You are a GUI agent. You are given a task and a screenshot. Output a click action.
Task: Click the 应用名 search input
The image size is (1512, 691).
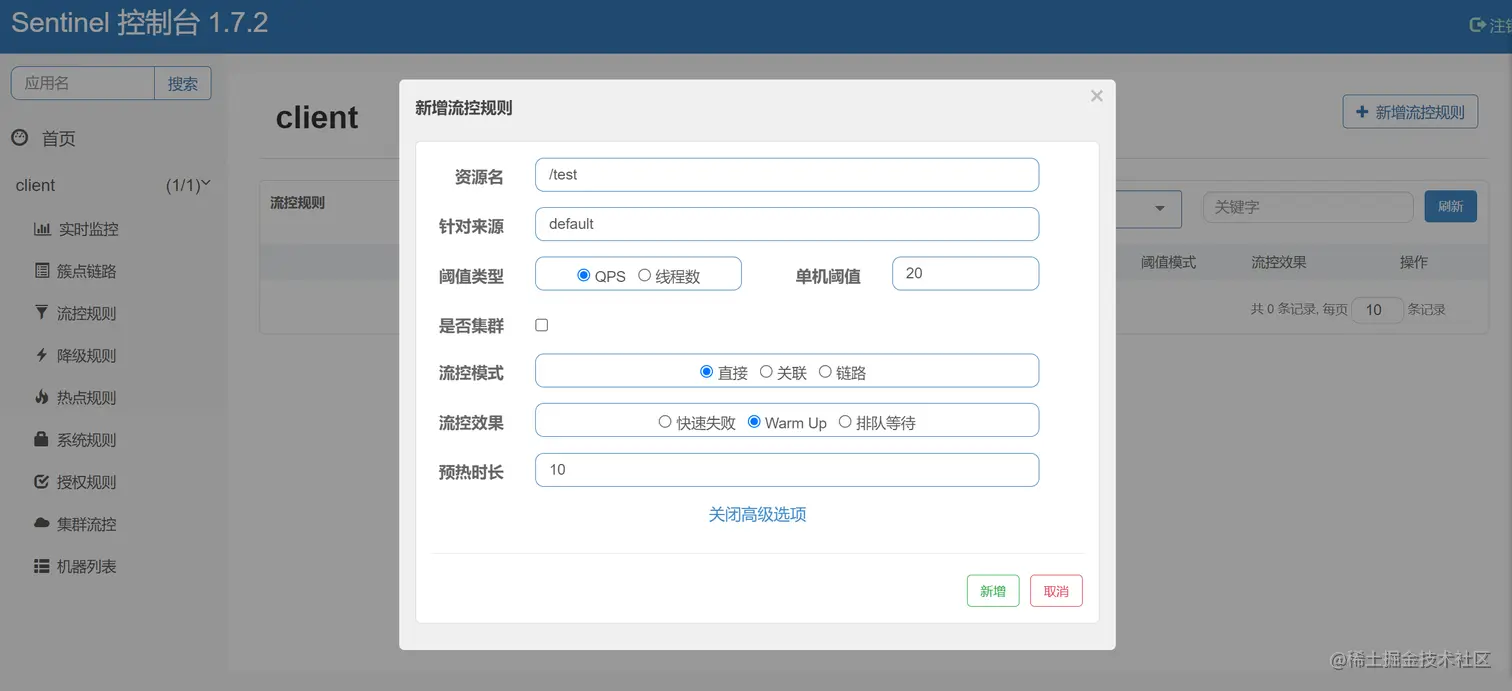[83, 84]
